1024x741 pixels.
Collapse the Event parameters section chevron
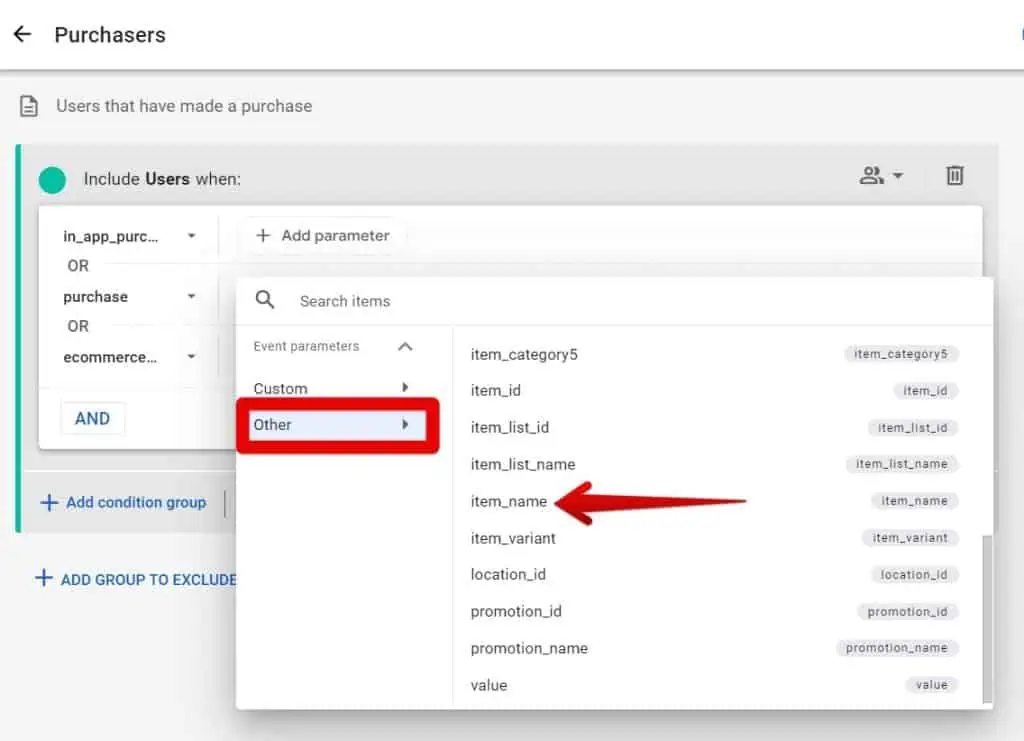[406, 346]
